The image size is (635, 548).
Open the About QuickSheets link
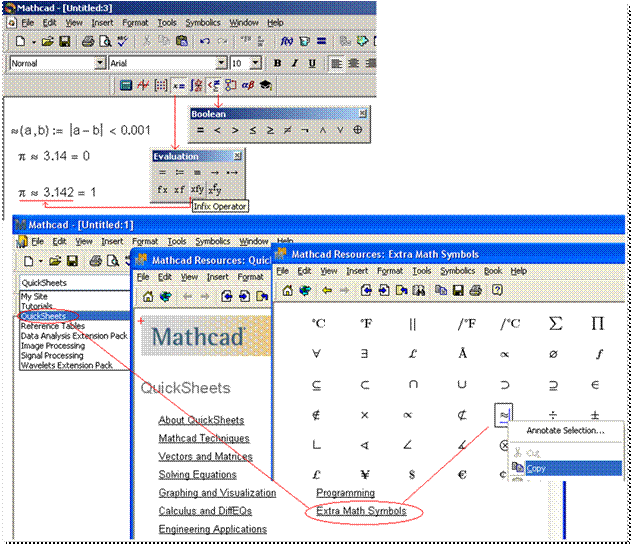[x=201, y=420]
